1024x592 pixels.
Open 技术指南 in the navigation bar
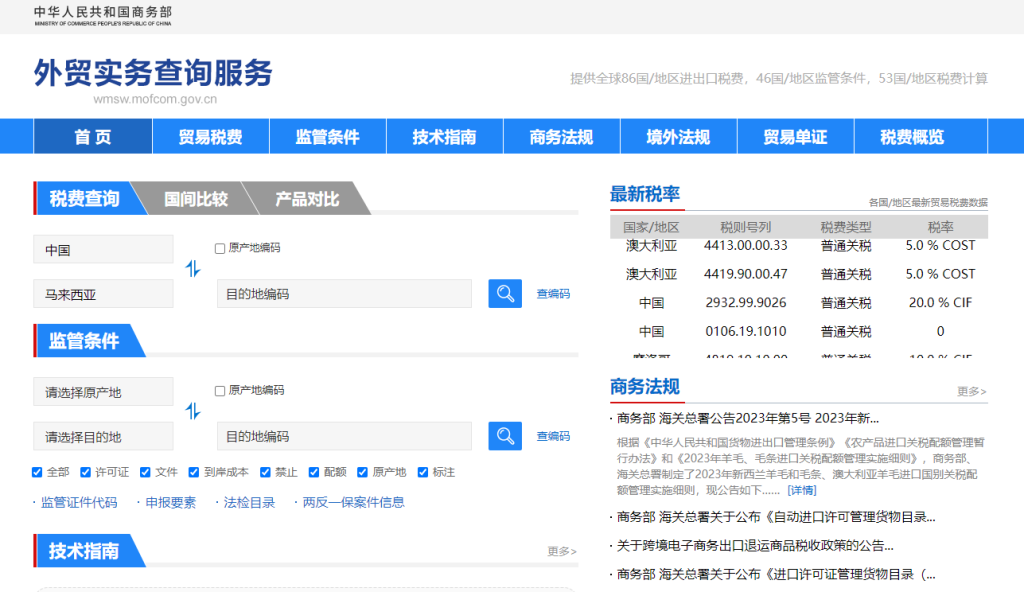pos(444,137)
